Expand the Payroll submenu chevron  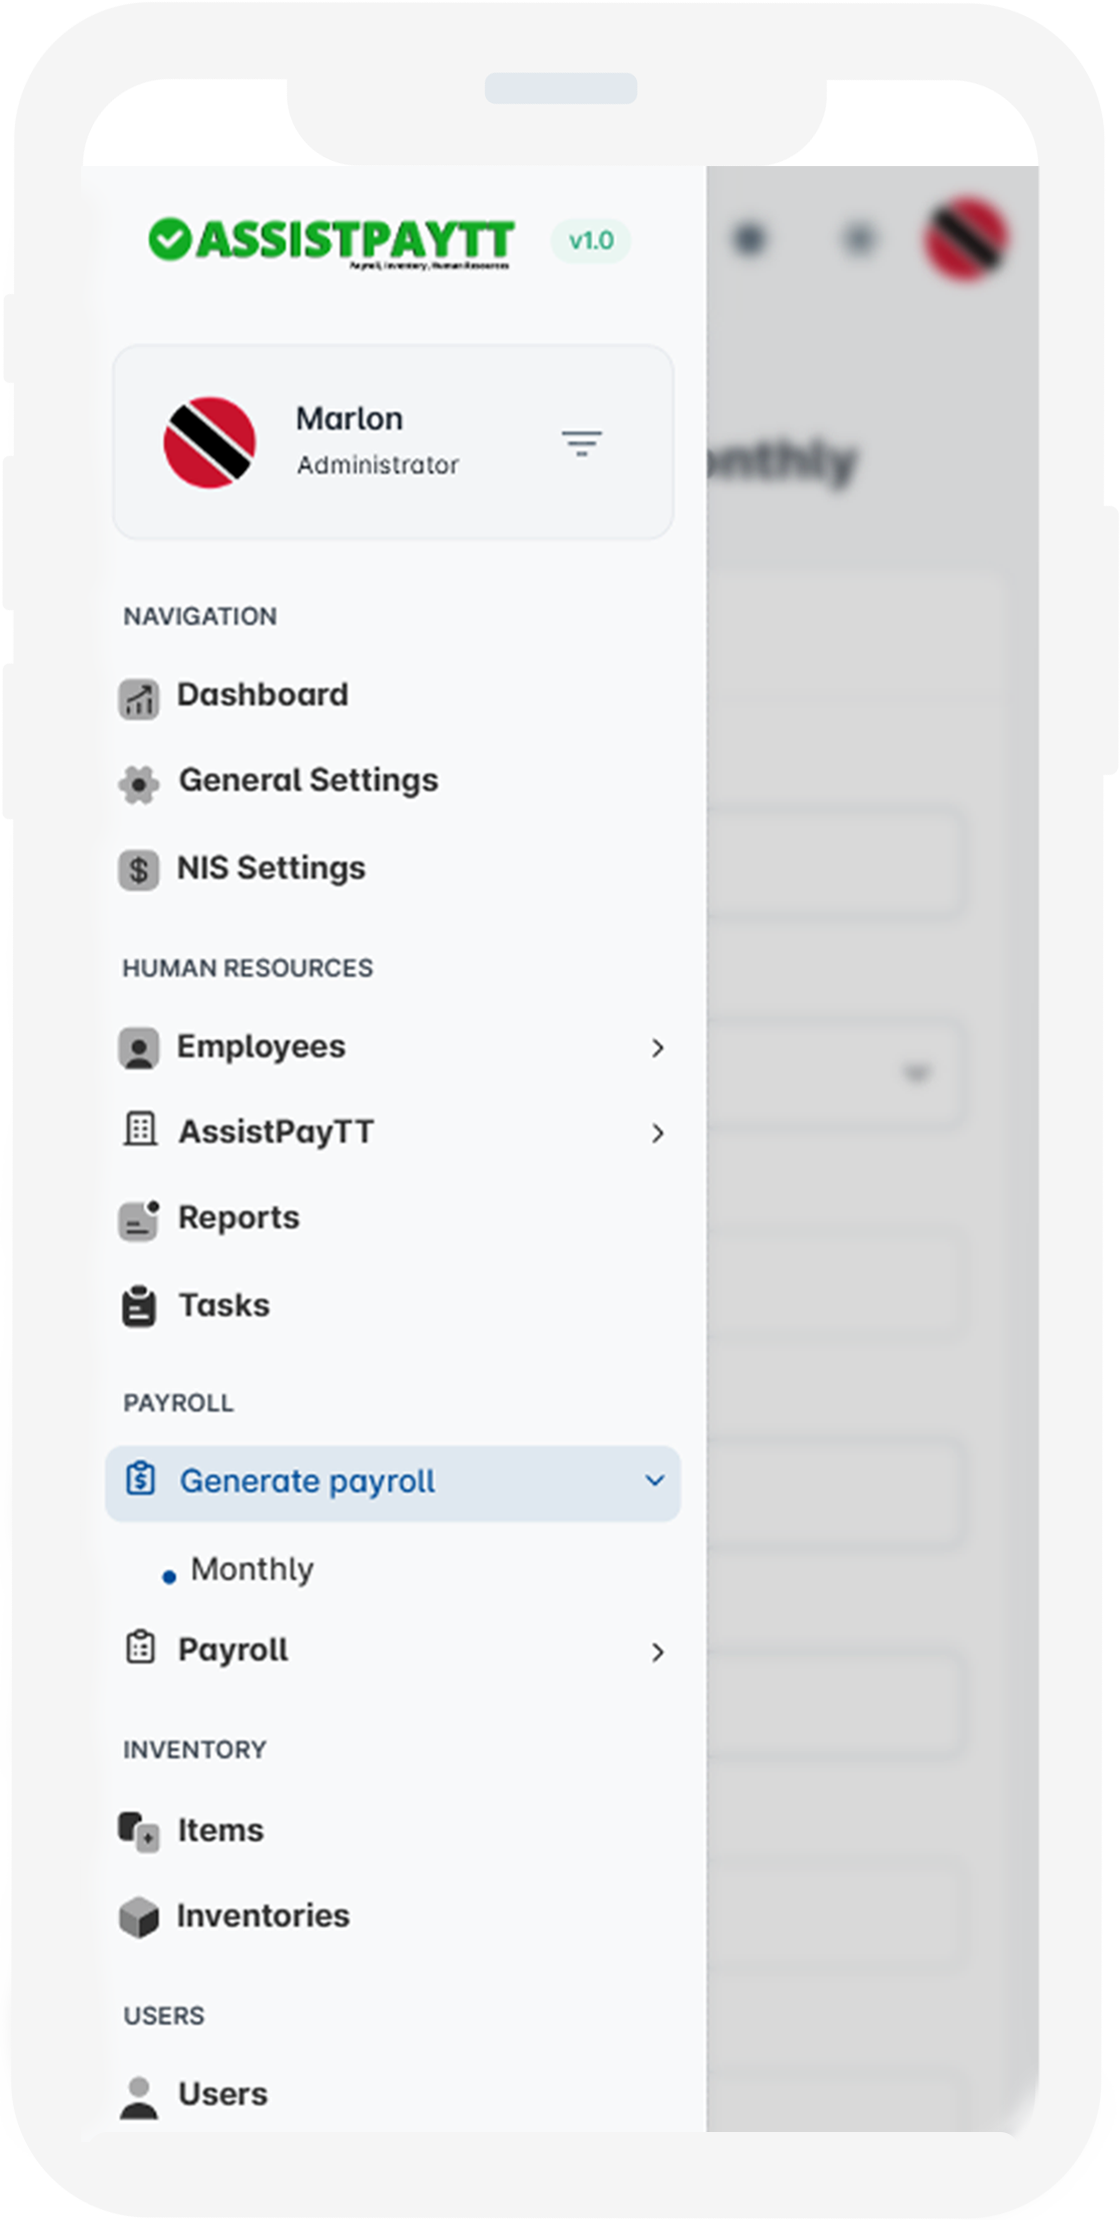(x=657, y=1652)
